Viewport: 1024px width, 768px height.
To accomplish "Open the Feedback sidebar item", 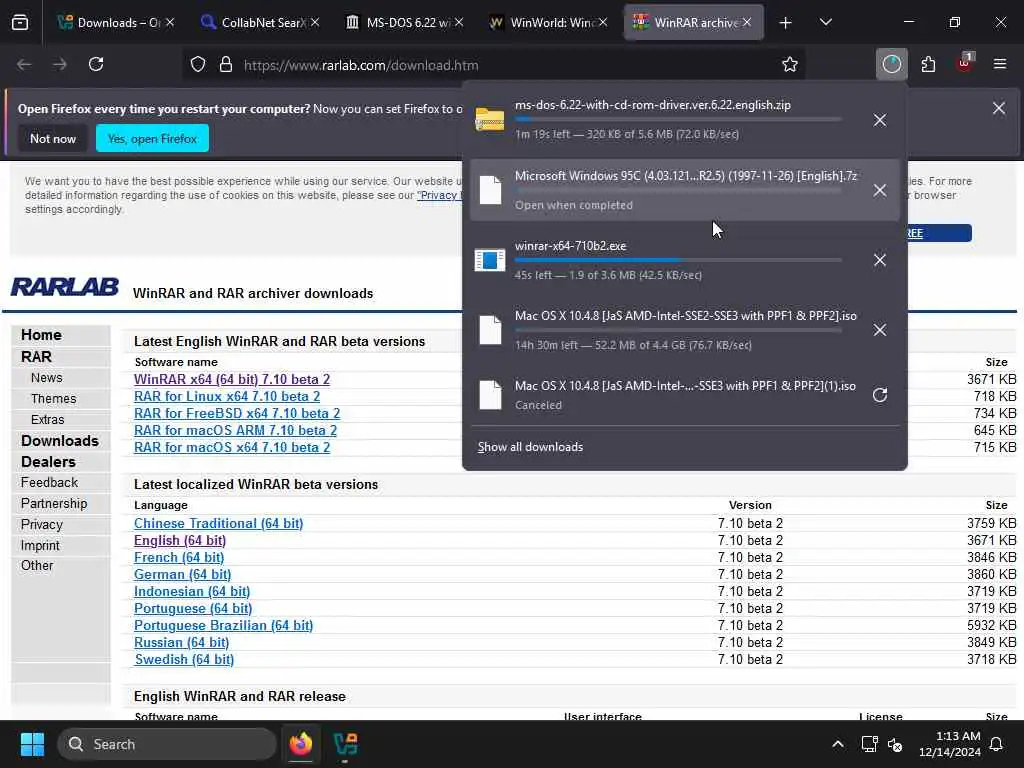I will [49, 483].
